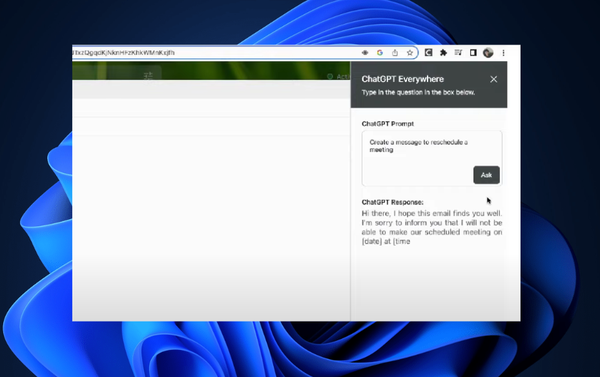Bookmark this page with the star icon
This screenshot has width=600, height=377.
410,53
